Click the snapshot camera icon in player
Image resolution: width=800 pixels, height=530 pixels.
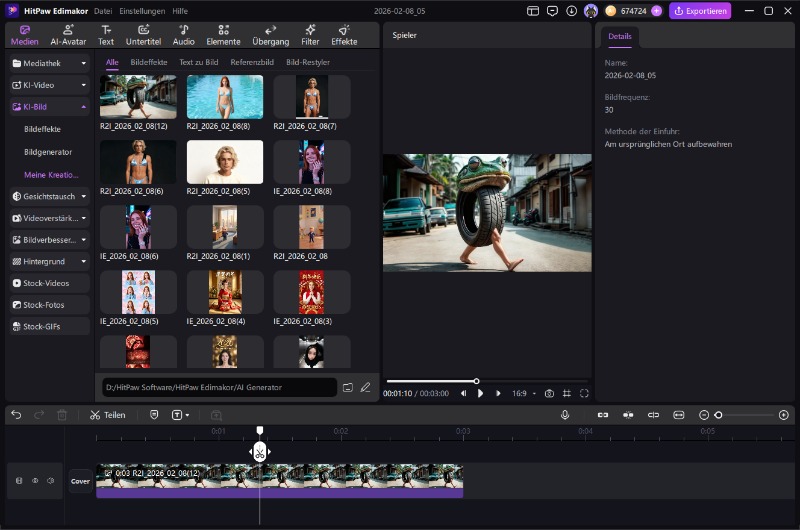[x=549, y=394]
